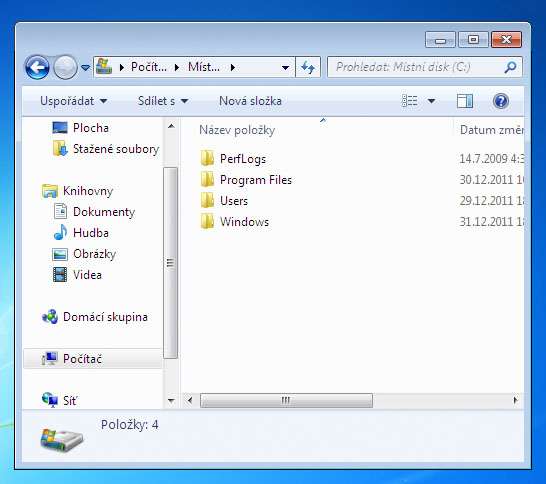Open Videa library
This screenshot has width=546, height=484.
(87, 275)
